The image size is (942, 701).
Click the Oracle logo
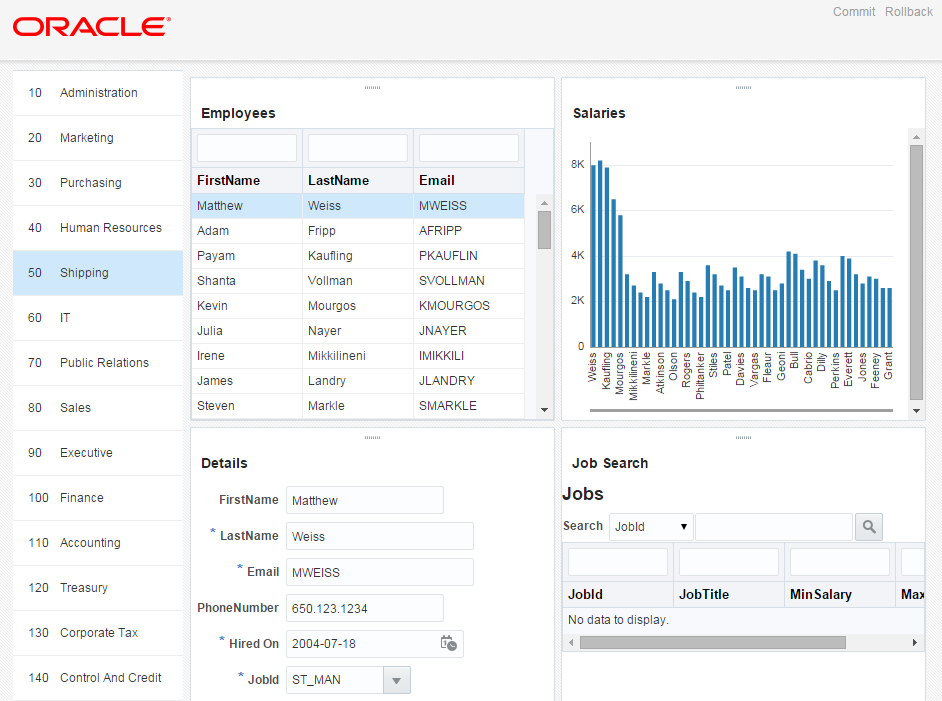pyautogui.click(x=92, y=27)
